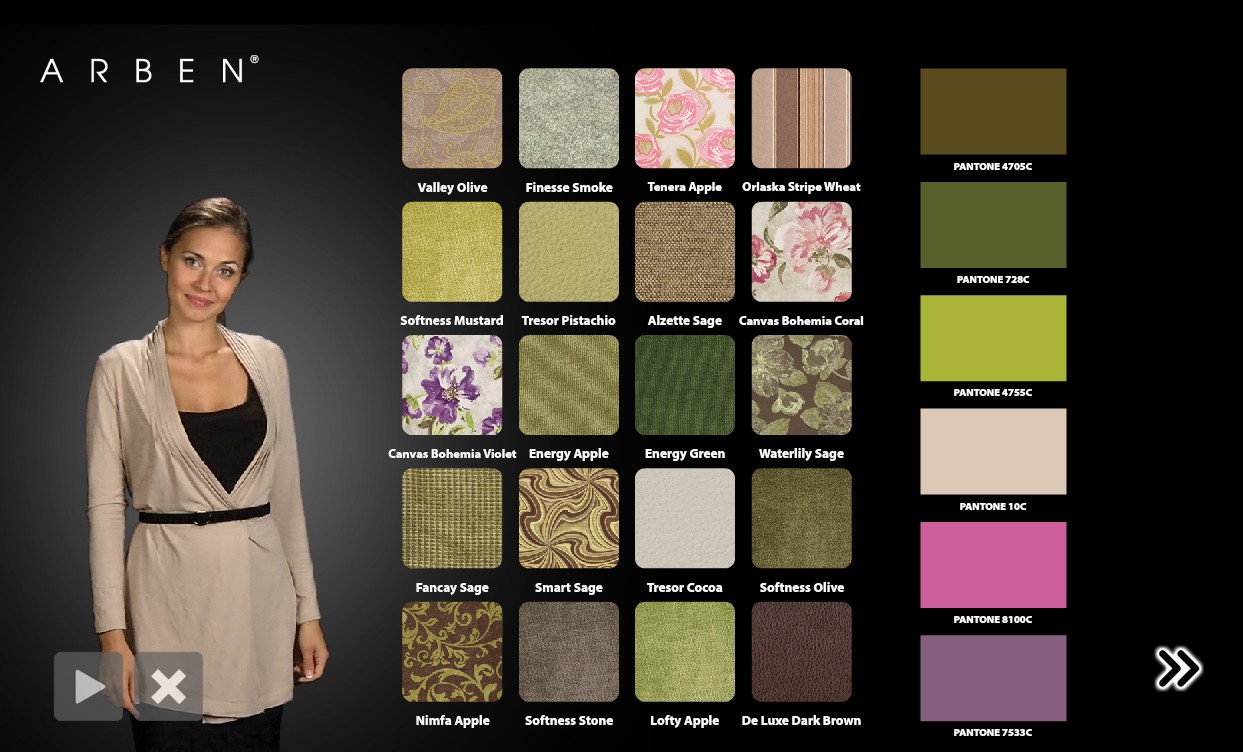Select the Finesse Smoke fabric swatch
Image resolution: width=1243 pixels, height=752 pixels.
[x=569, y=118]
